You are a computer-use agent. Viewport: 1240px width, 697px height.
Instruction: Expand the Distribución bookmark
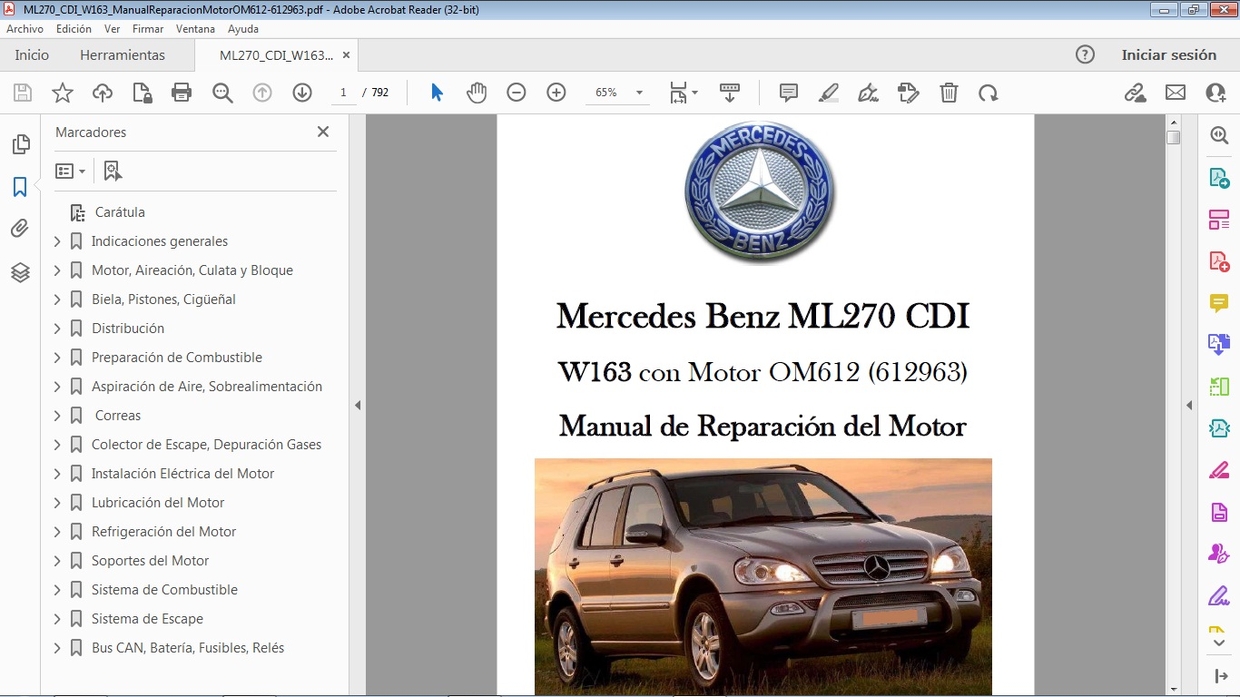(x=58, y=328)
